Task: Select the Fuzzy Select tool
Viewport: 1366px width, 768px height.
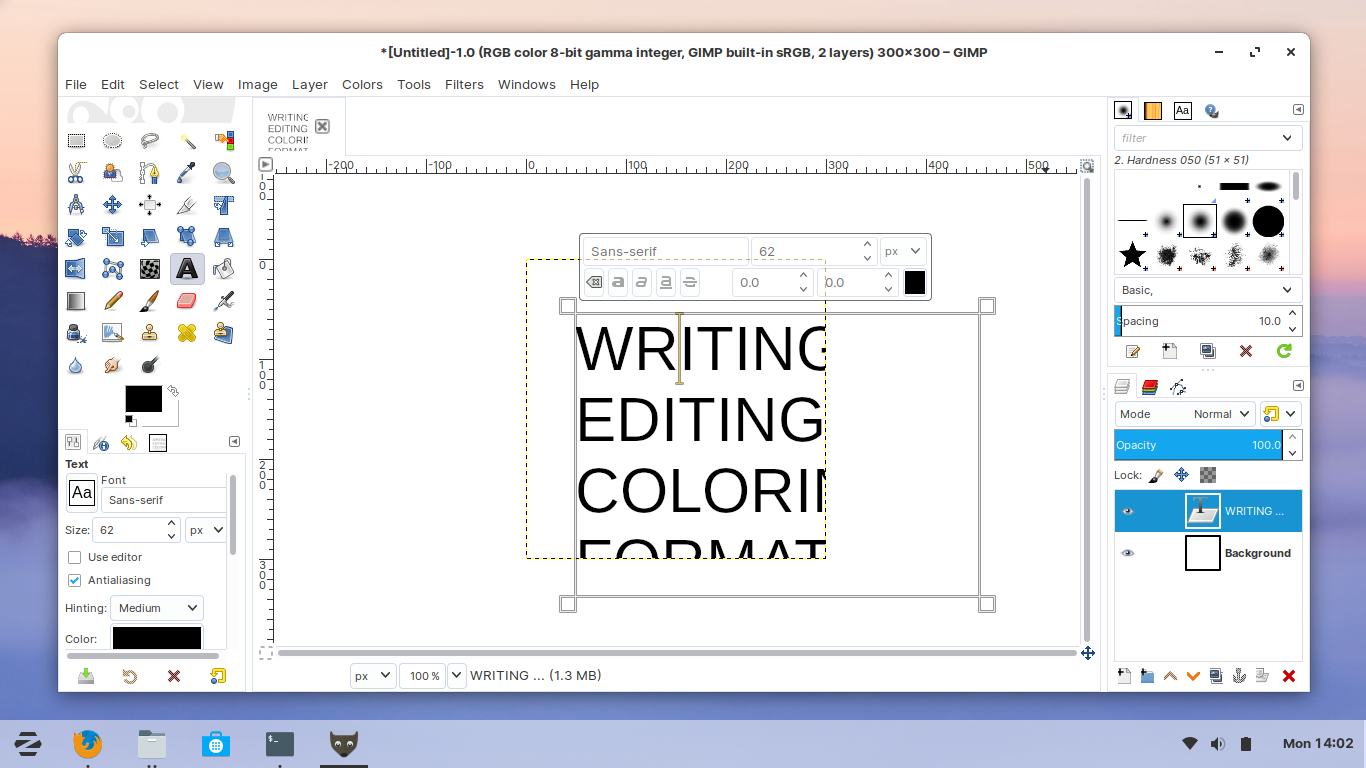Action: coord(186,141)
